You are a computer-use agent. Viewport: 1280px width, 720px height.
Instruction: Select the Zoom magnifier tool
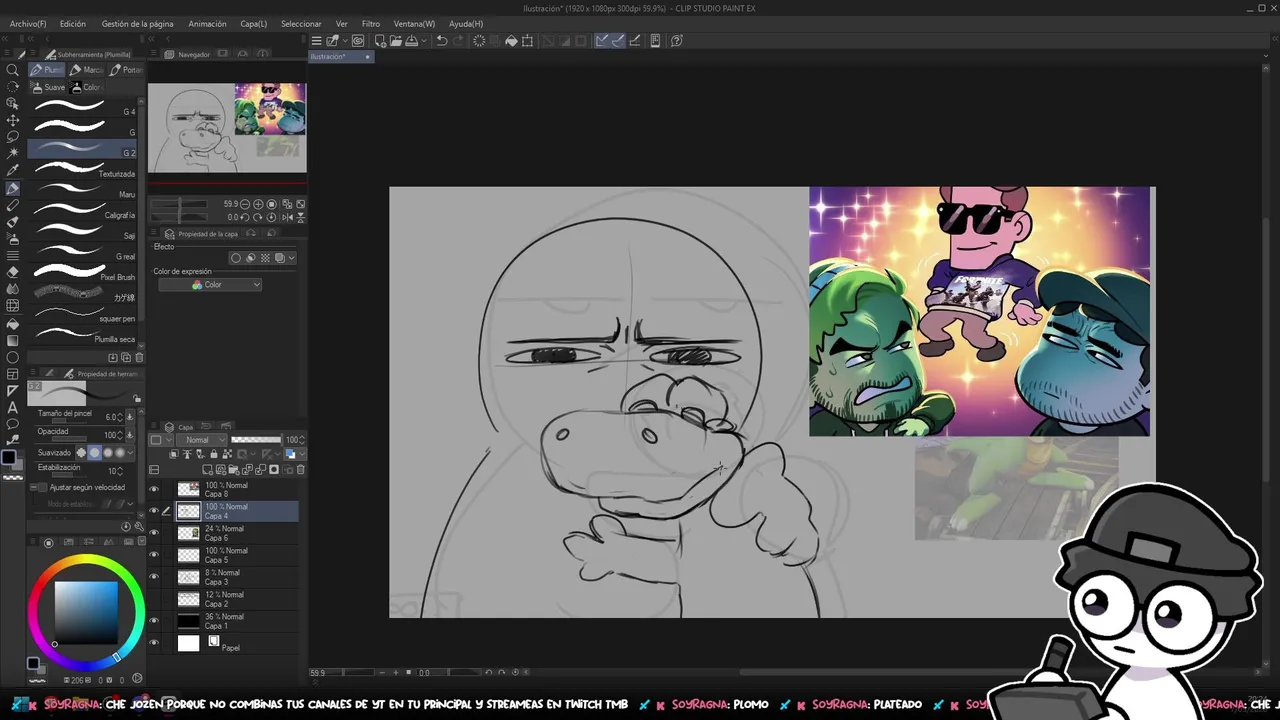click(13, 69)
